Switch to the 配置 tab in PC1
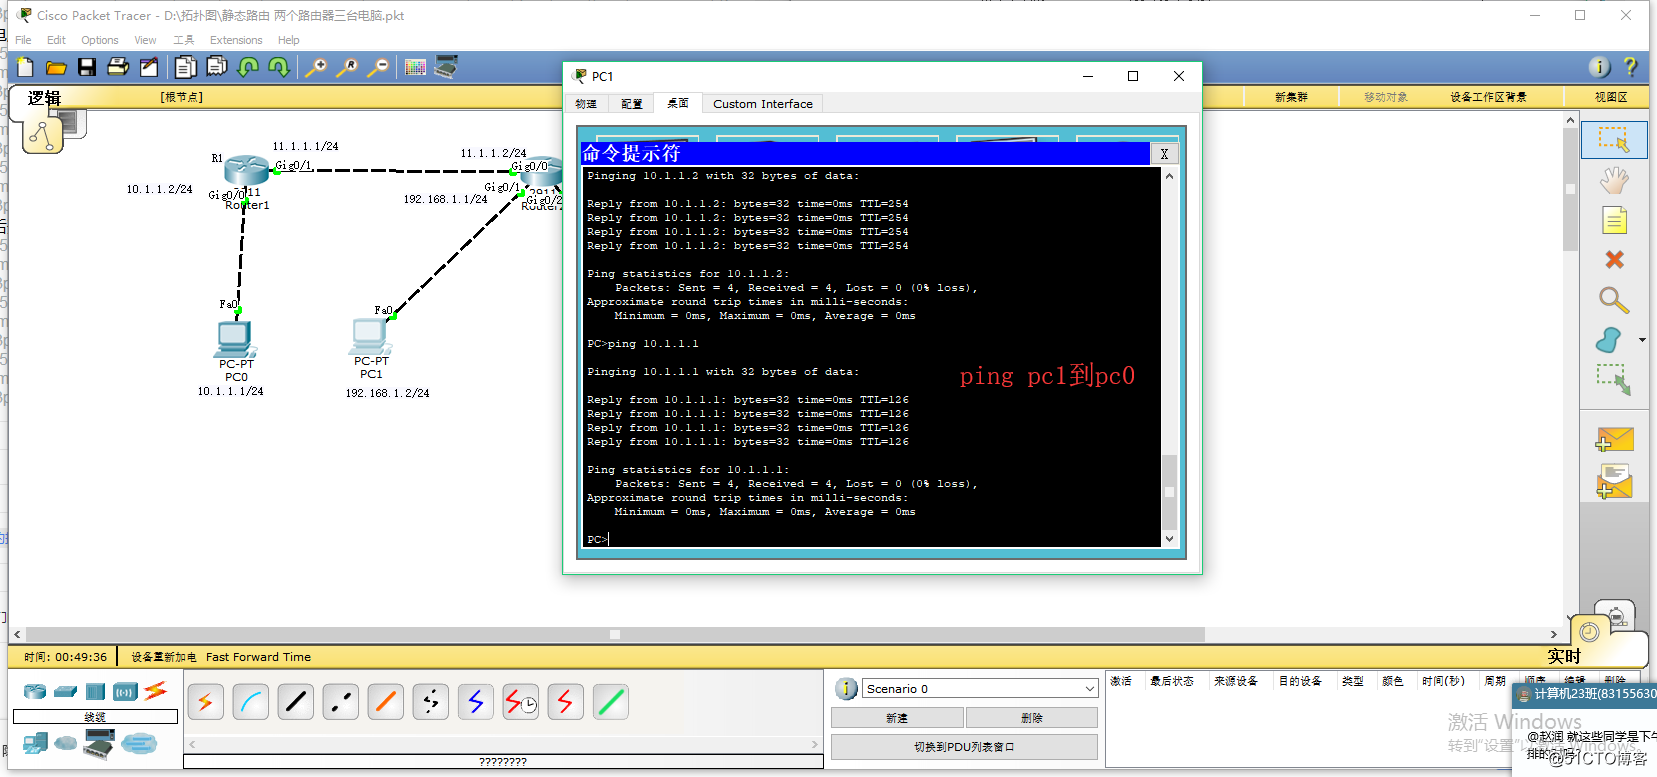The height and width of the screenshot is (777, 1657). click(632, 104)
